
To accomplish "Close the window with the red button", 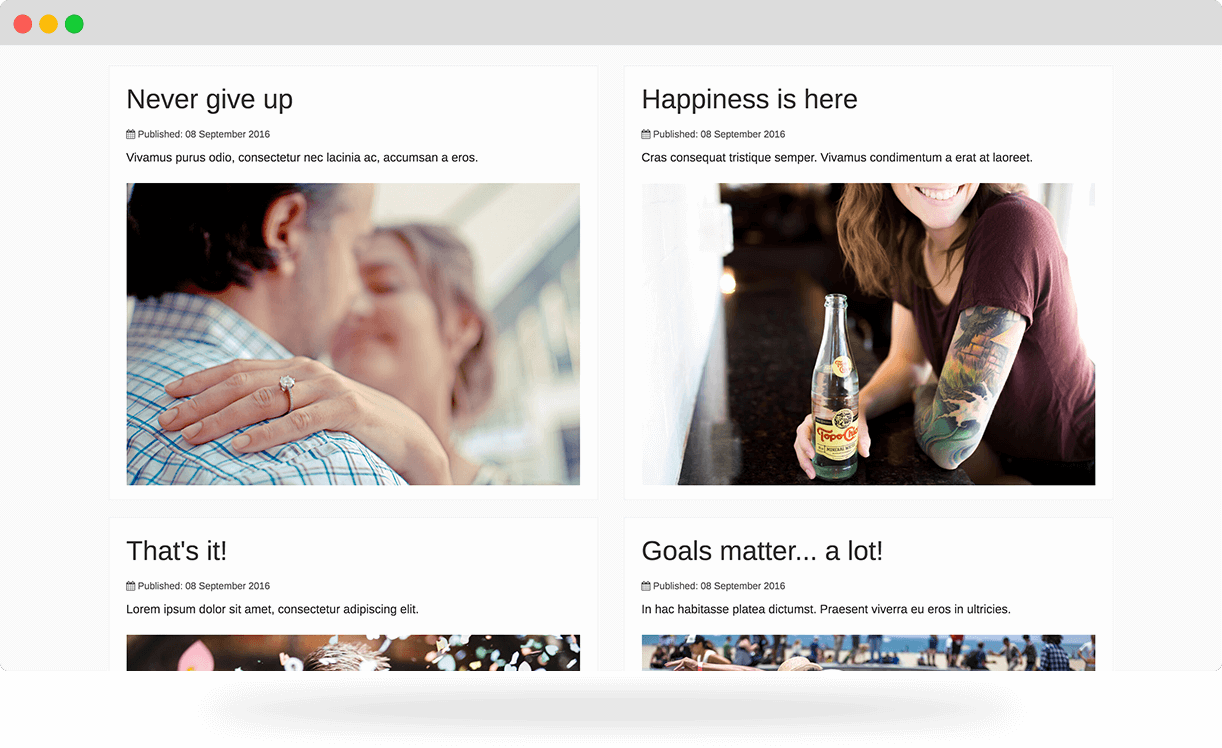I will [22, 24].
